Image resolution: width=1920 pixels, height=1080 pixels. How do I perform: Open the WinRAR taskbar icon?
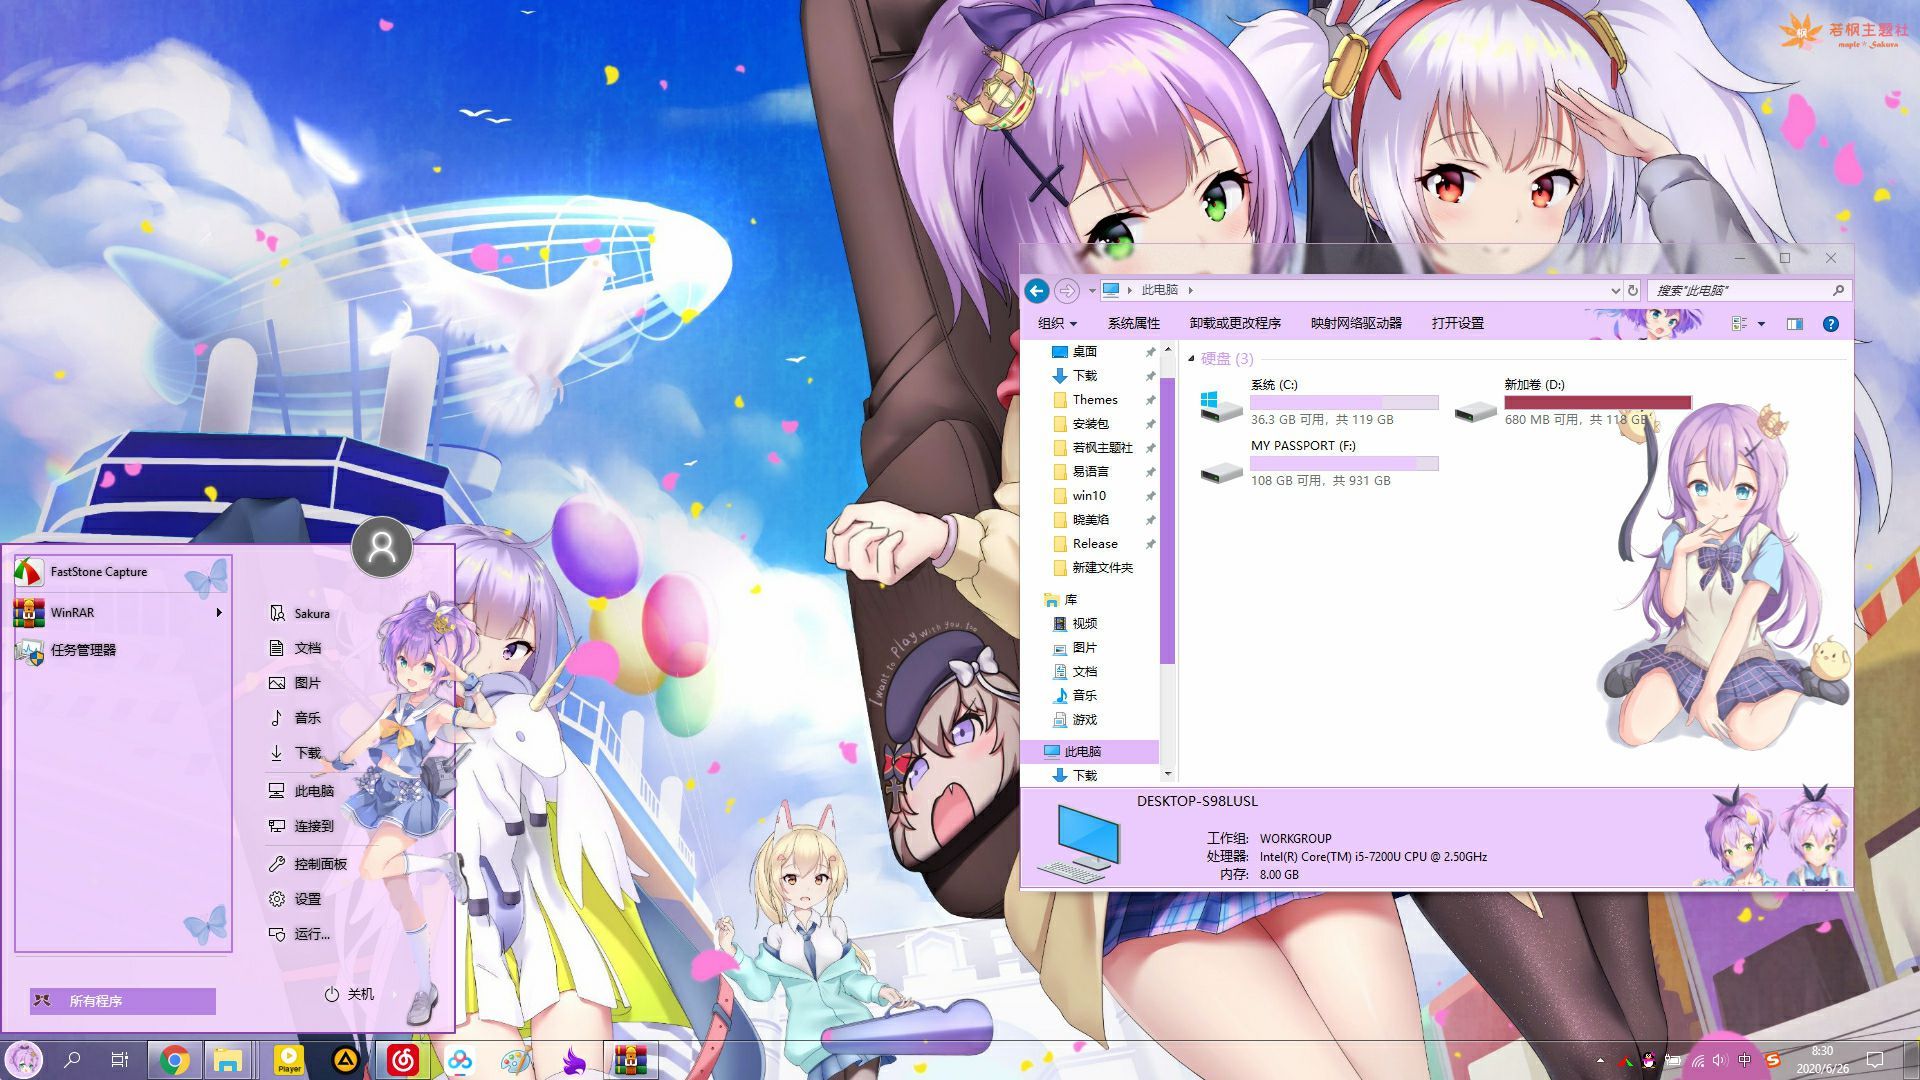[631, 1060]
